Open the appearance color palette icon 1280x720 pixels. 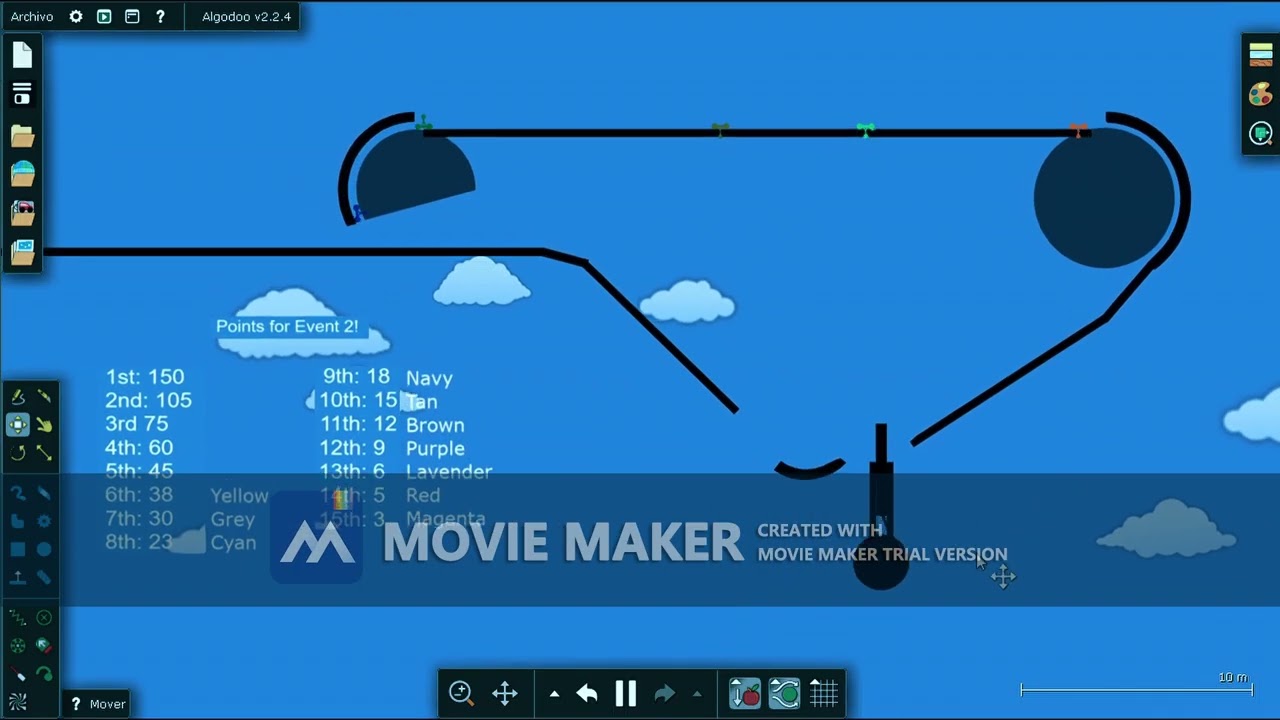[x=1261, y=94]
